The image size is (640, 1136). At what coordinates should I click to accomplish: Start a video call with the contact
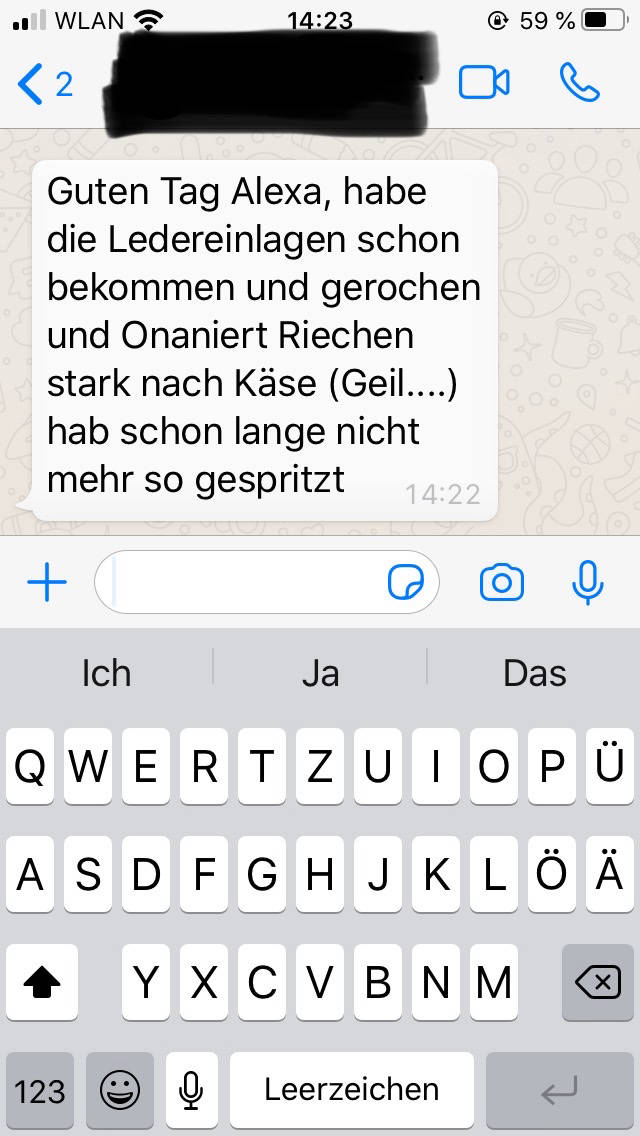[x=484, y=83]
